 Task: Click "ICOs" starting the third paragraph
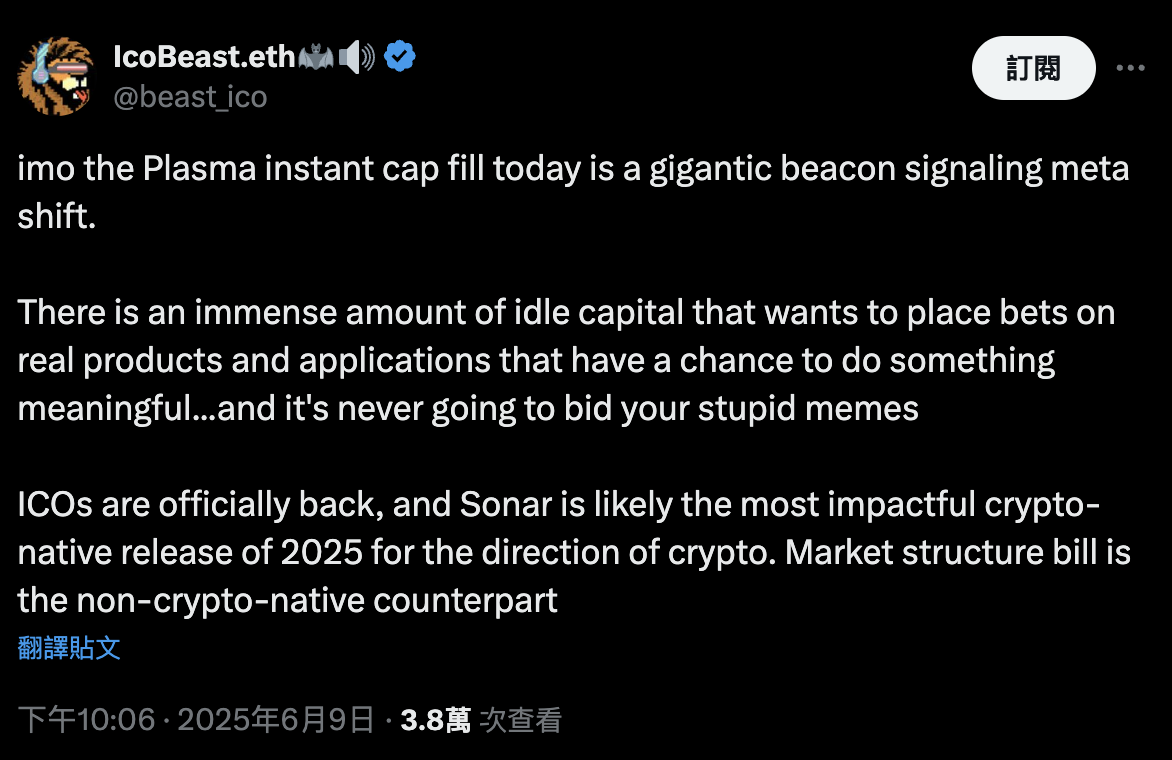coord(57,505)
